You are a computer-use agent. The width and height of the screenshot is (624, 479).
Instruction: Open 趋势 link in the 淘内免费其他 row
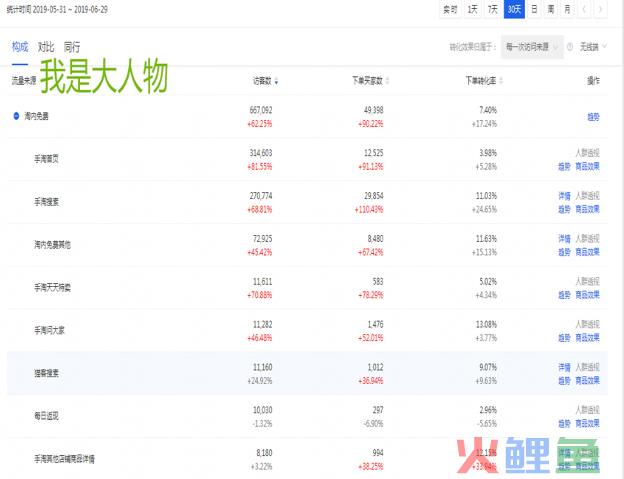(564, 252)
